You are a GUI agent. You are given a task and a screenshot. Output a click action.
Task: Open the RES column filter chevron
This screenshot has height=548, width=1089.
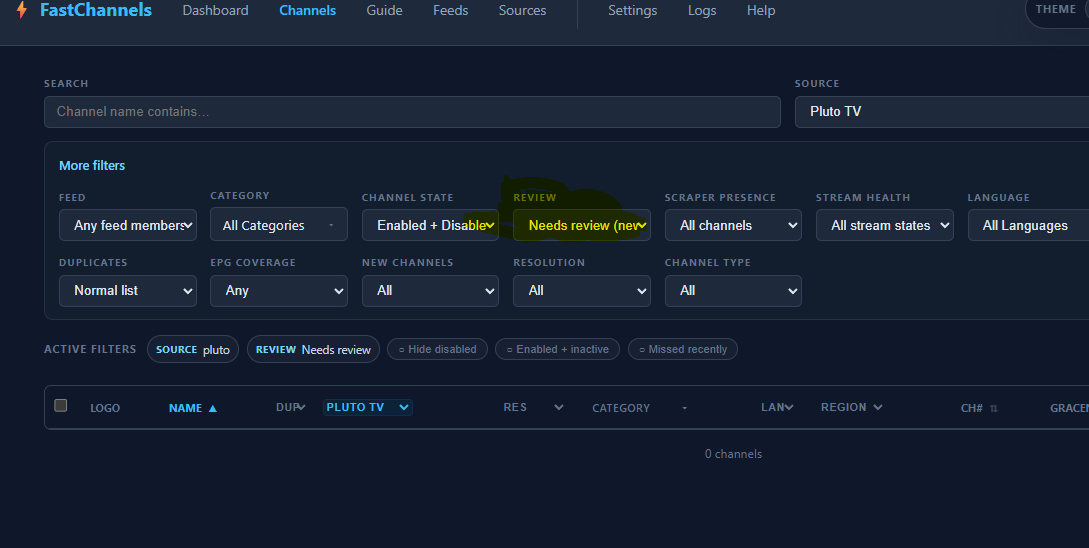click(559, 408)
